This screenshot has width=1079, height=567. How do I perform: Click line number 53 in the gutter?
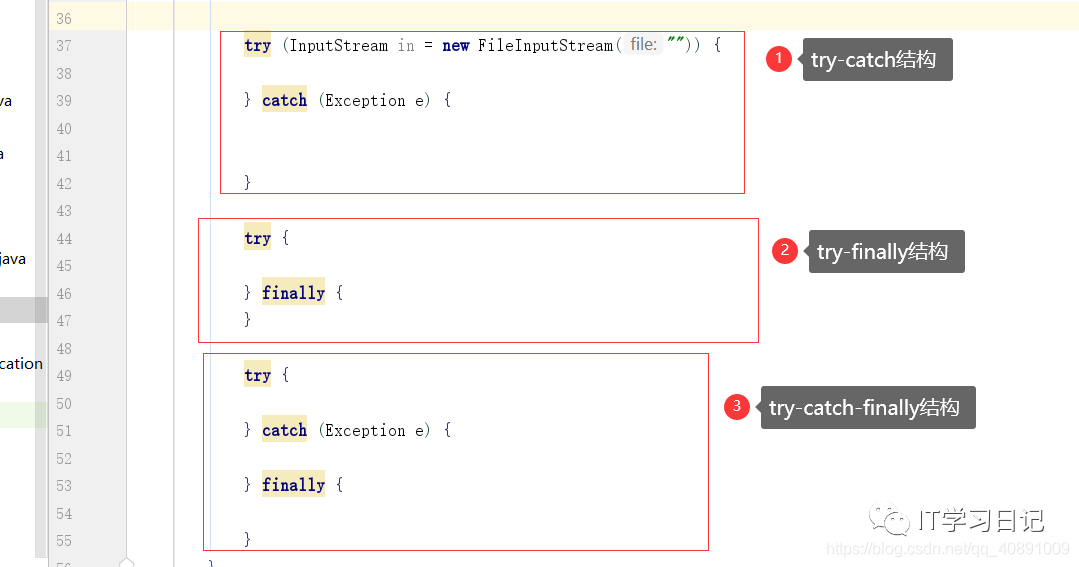click(64, 486)
